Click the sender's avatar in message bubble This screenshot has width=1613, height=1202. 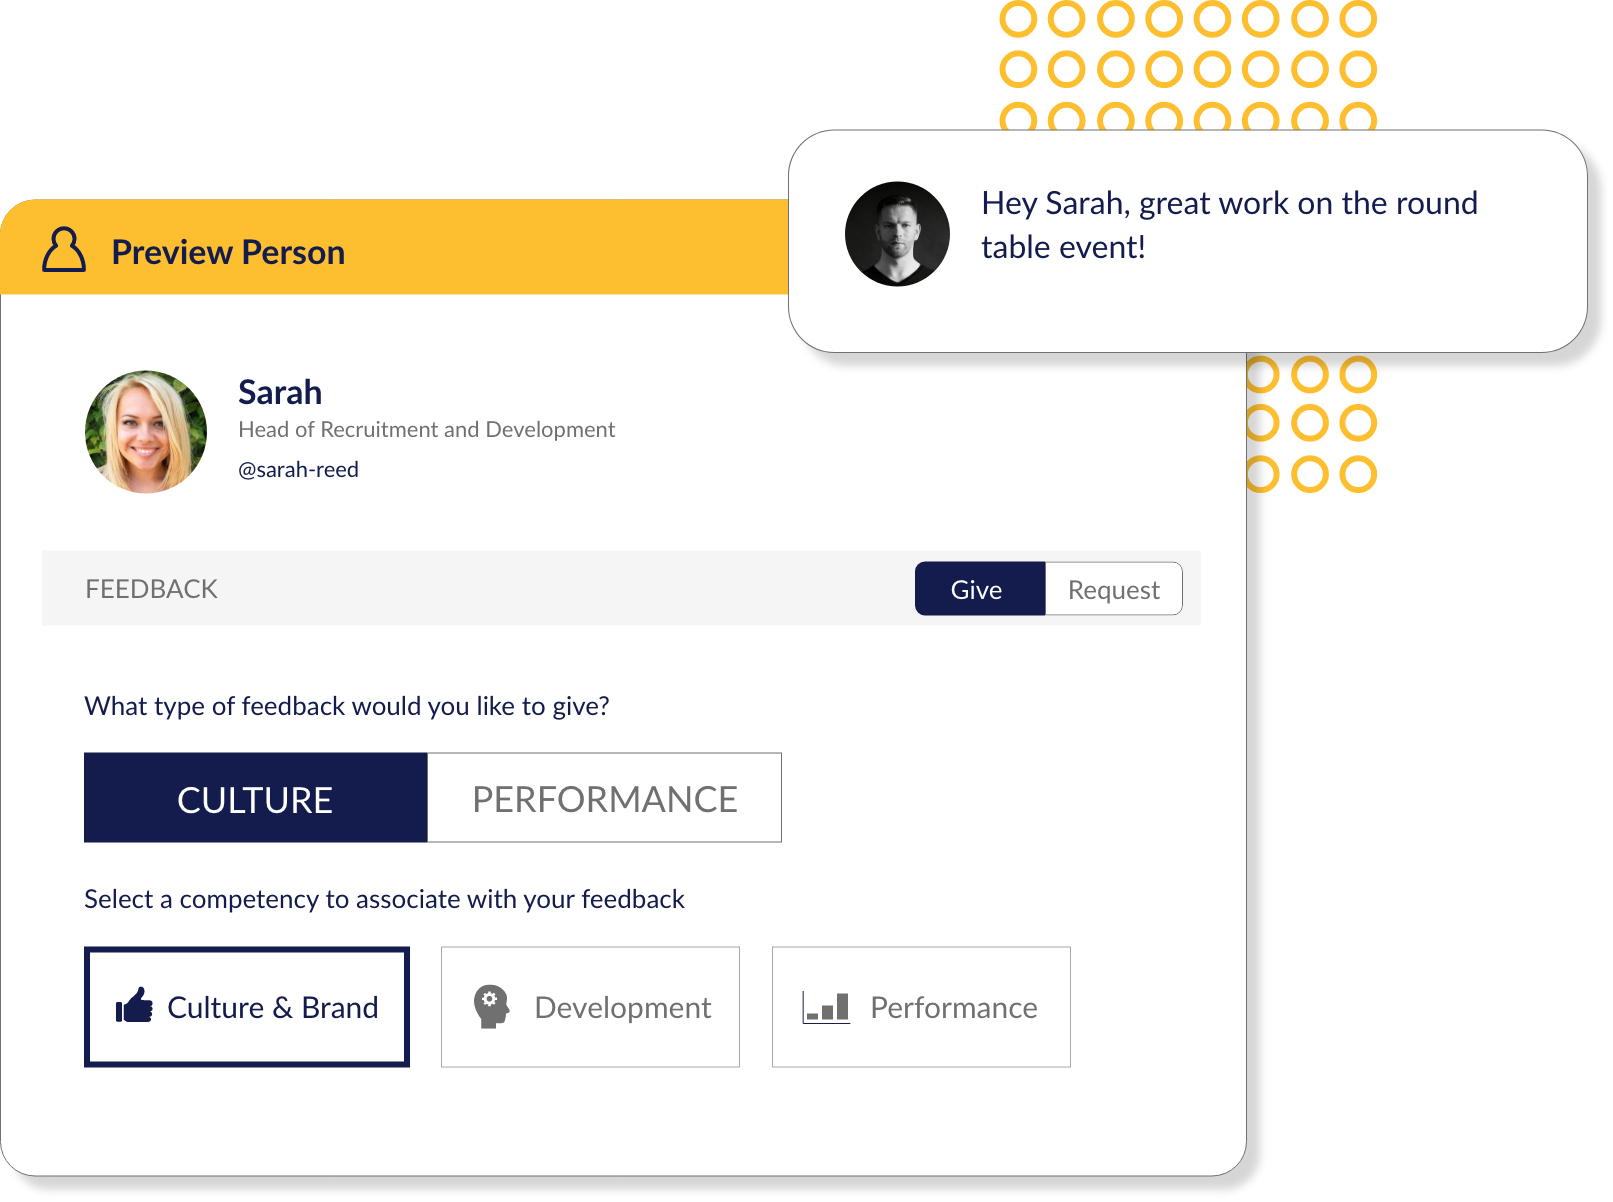tap(897, 234)
